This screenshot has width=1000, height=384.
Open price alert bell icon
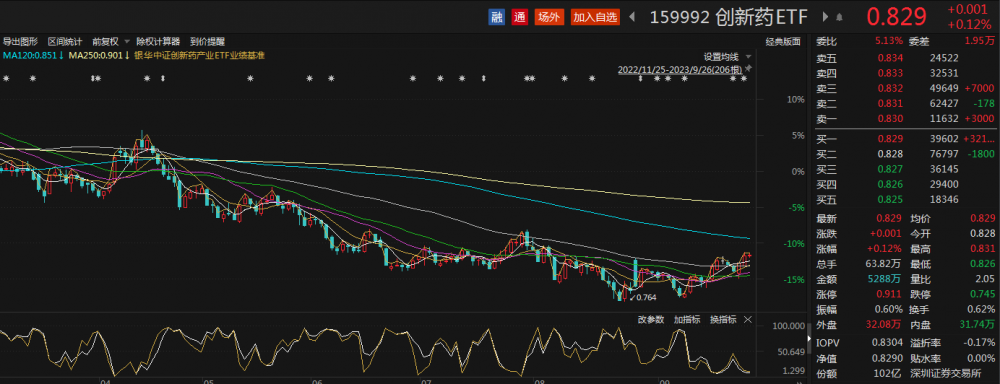pyautogui.click(x=839, y=17)
